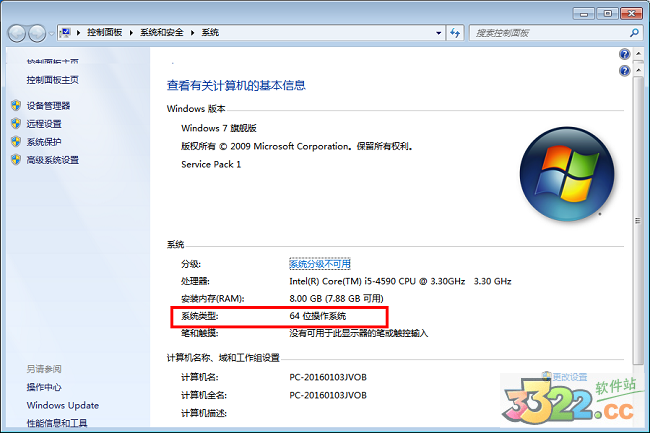The width and height of the screenshot is (650, 433).
Task: Click the Forward navigation arrow button
Action: [37, 33]
